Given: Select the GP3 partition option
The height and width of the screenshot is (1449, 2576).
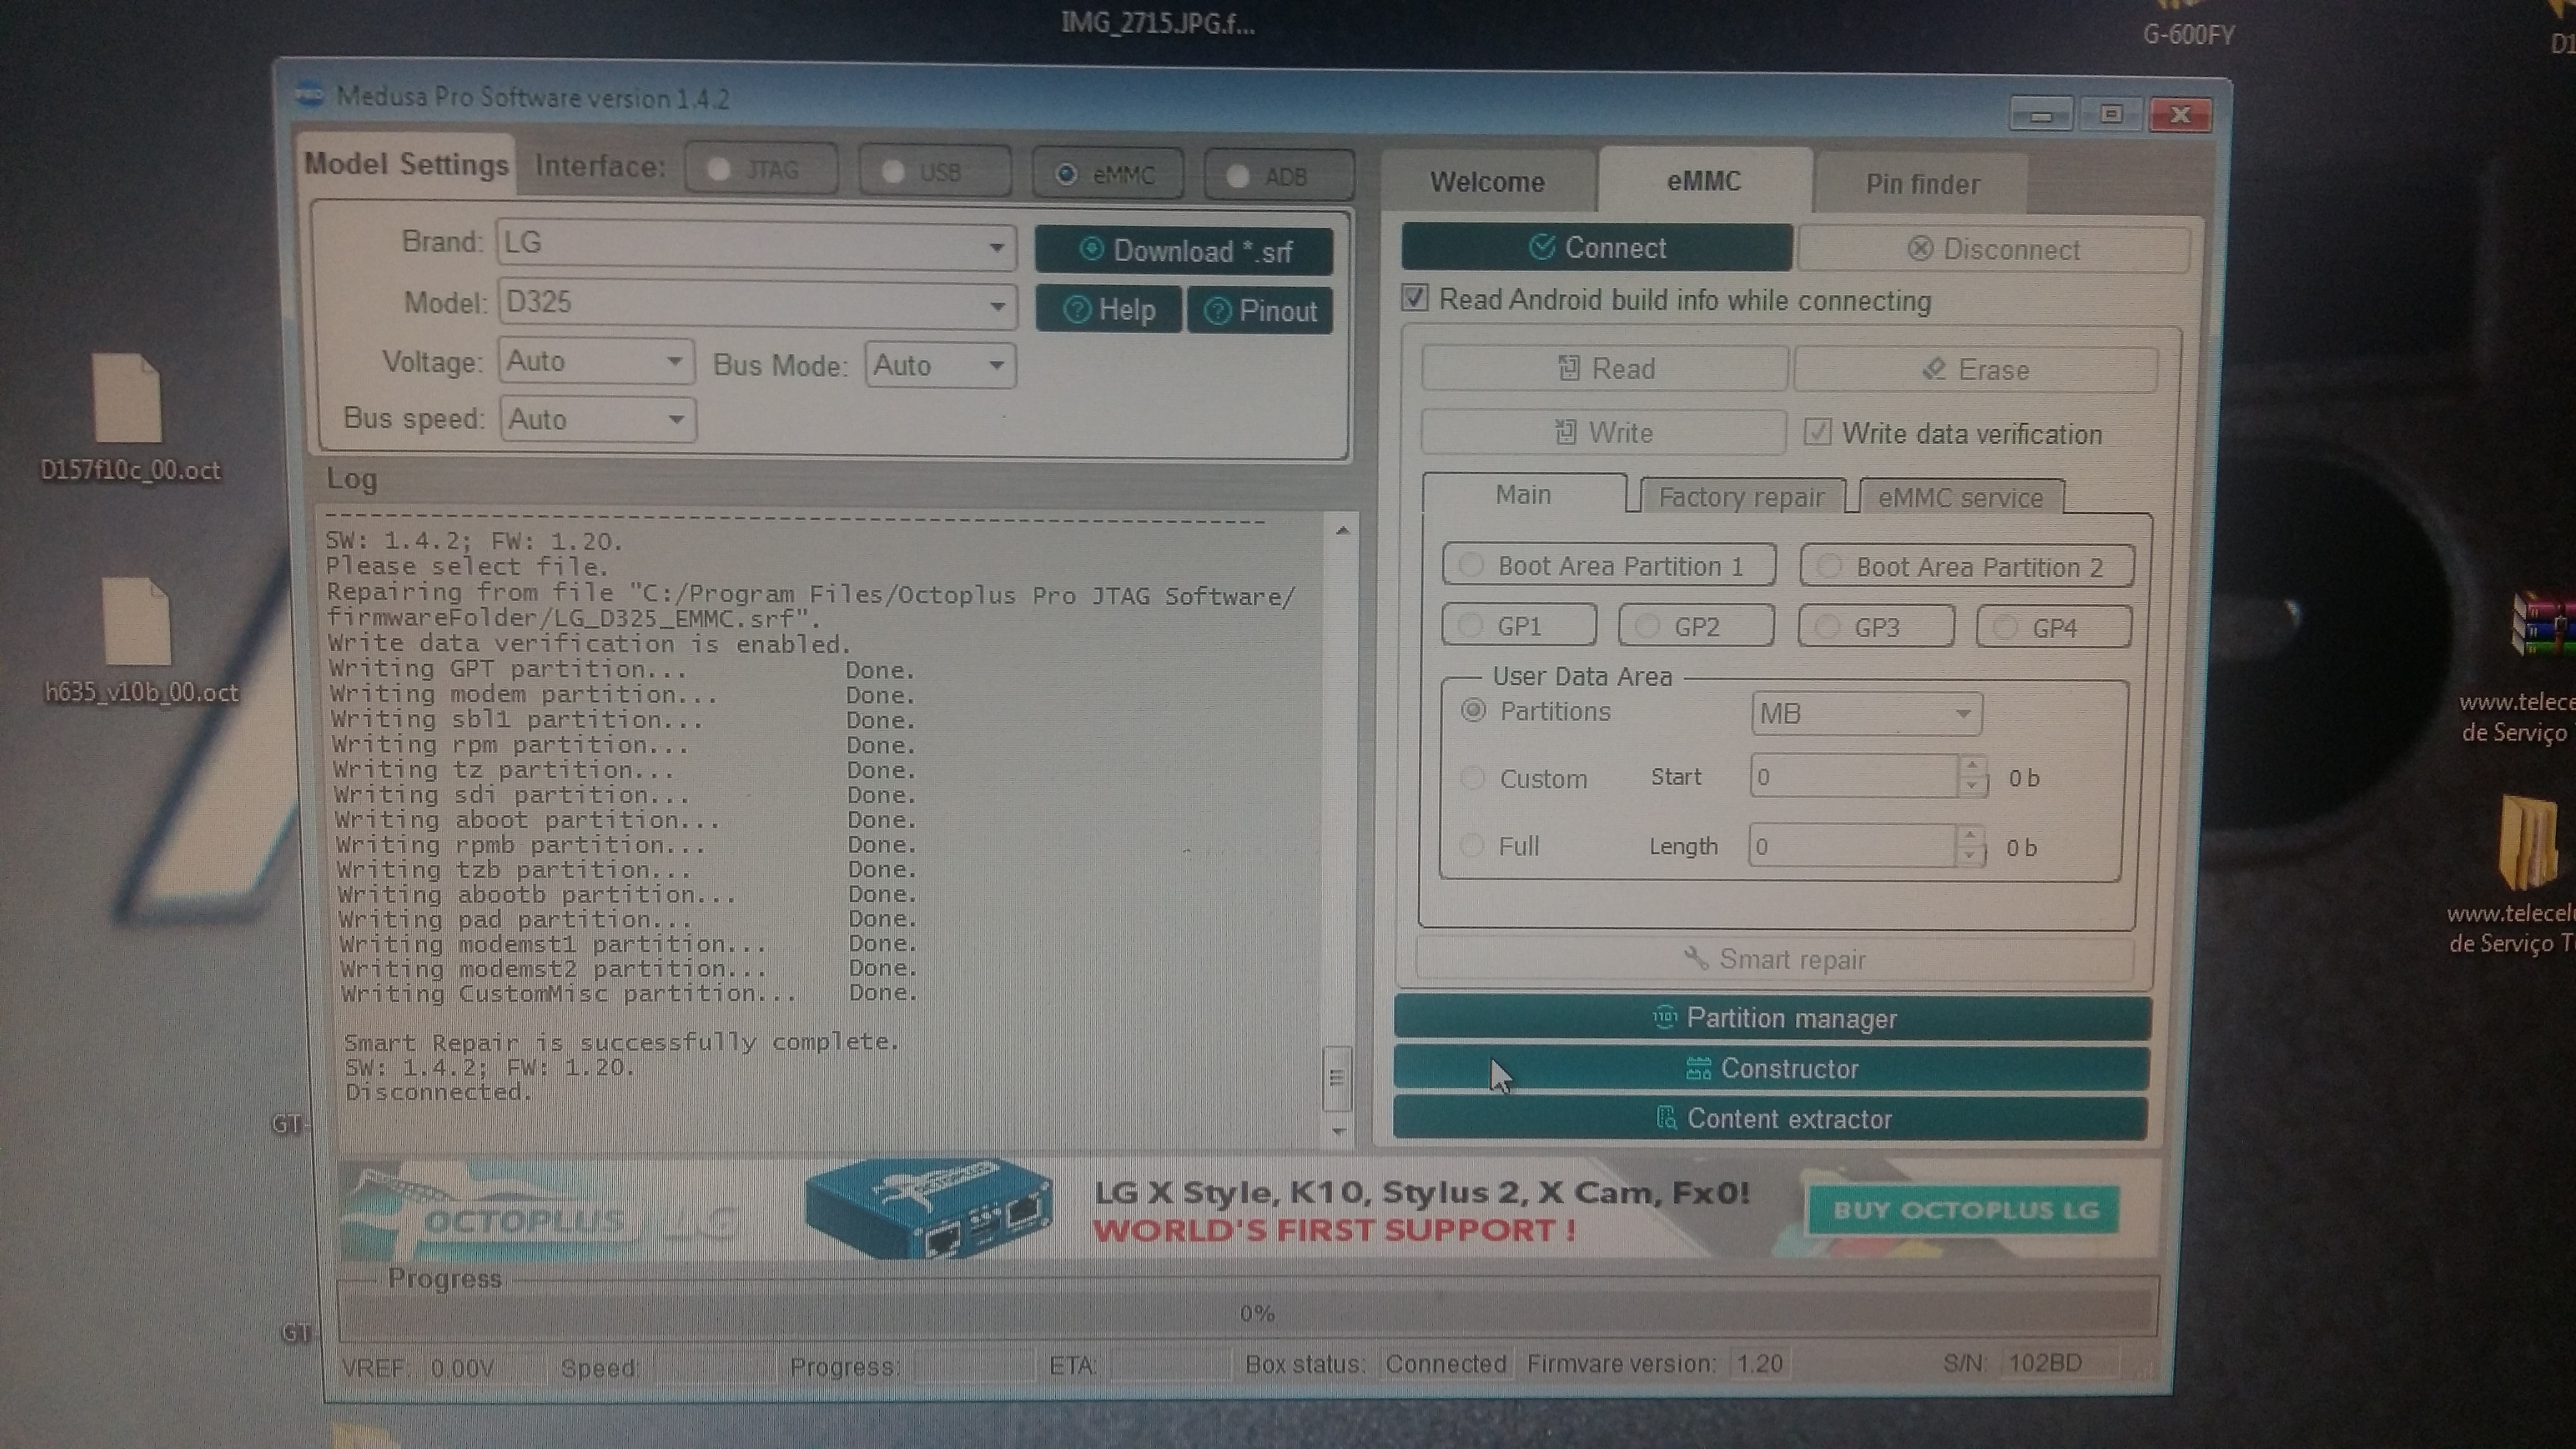Looking at the screenshot, I should pyautogui.click(x=1876, y=627).
